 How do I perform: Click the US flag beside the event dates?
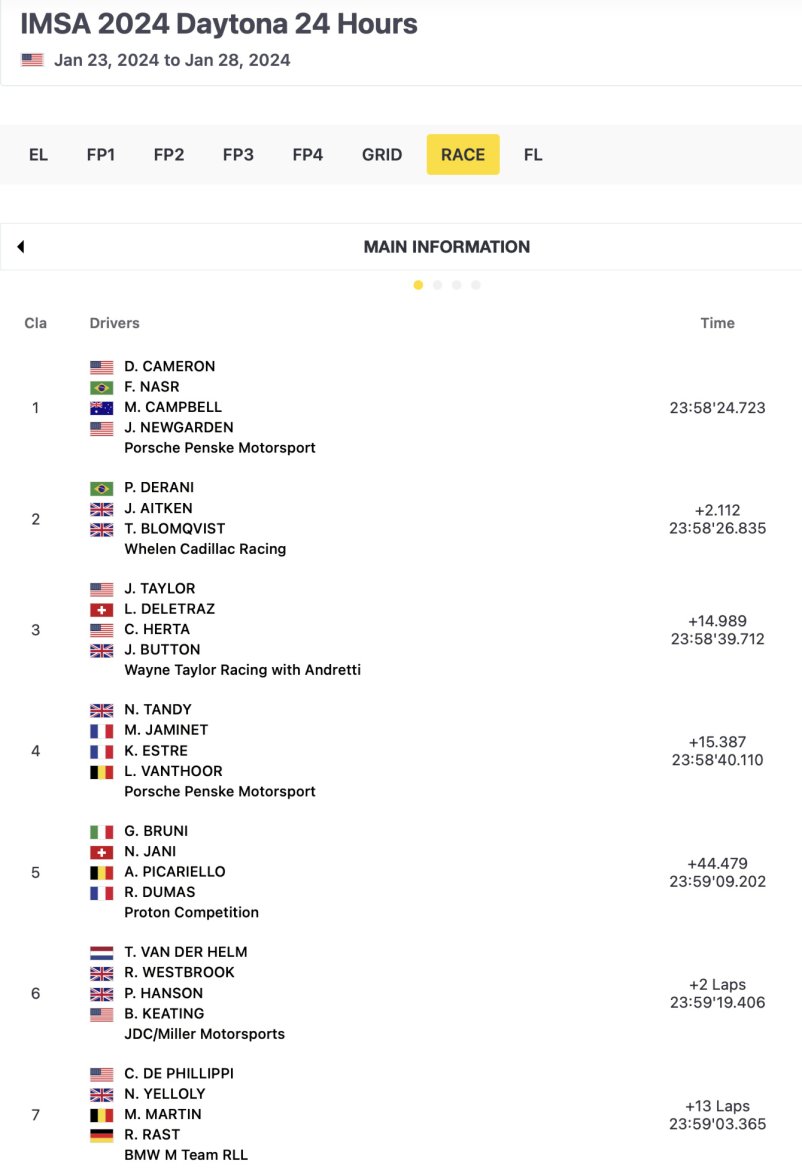(30, 59)
